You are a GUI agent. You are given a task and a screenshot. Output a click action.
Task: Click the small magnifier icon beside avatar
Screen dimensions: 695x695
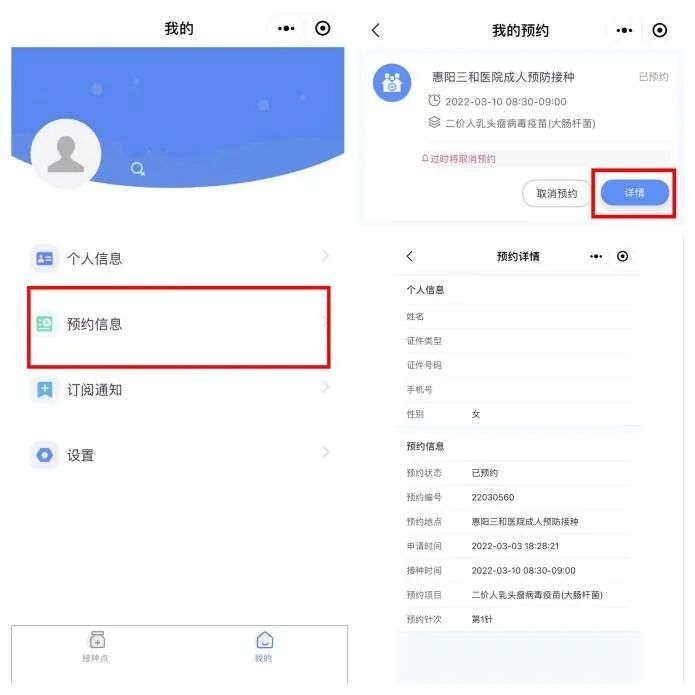[137, 169]
